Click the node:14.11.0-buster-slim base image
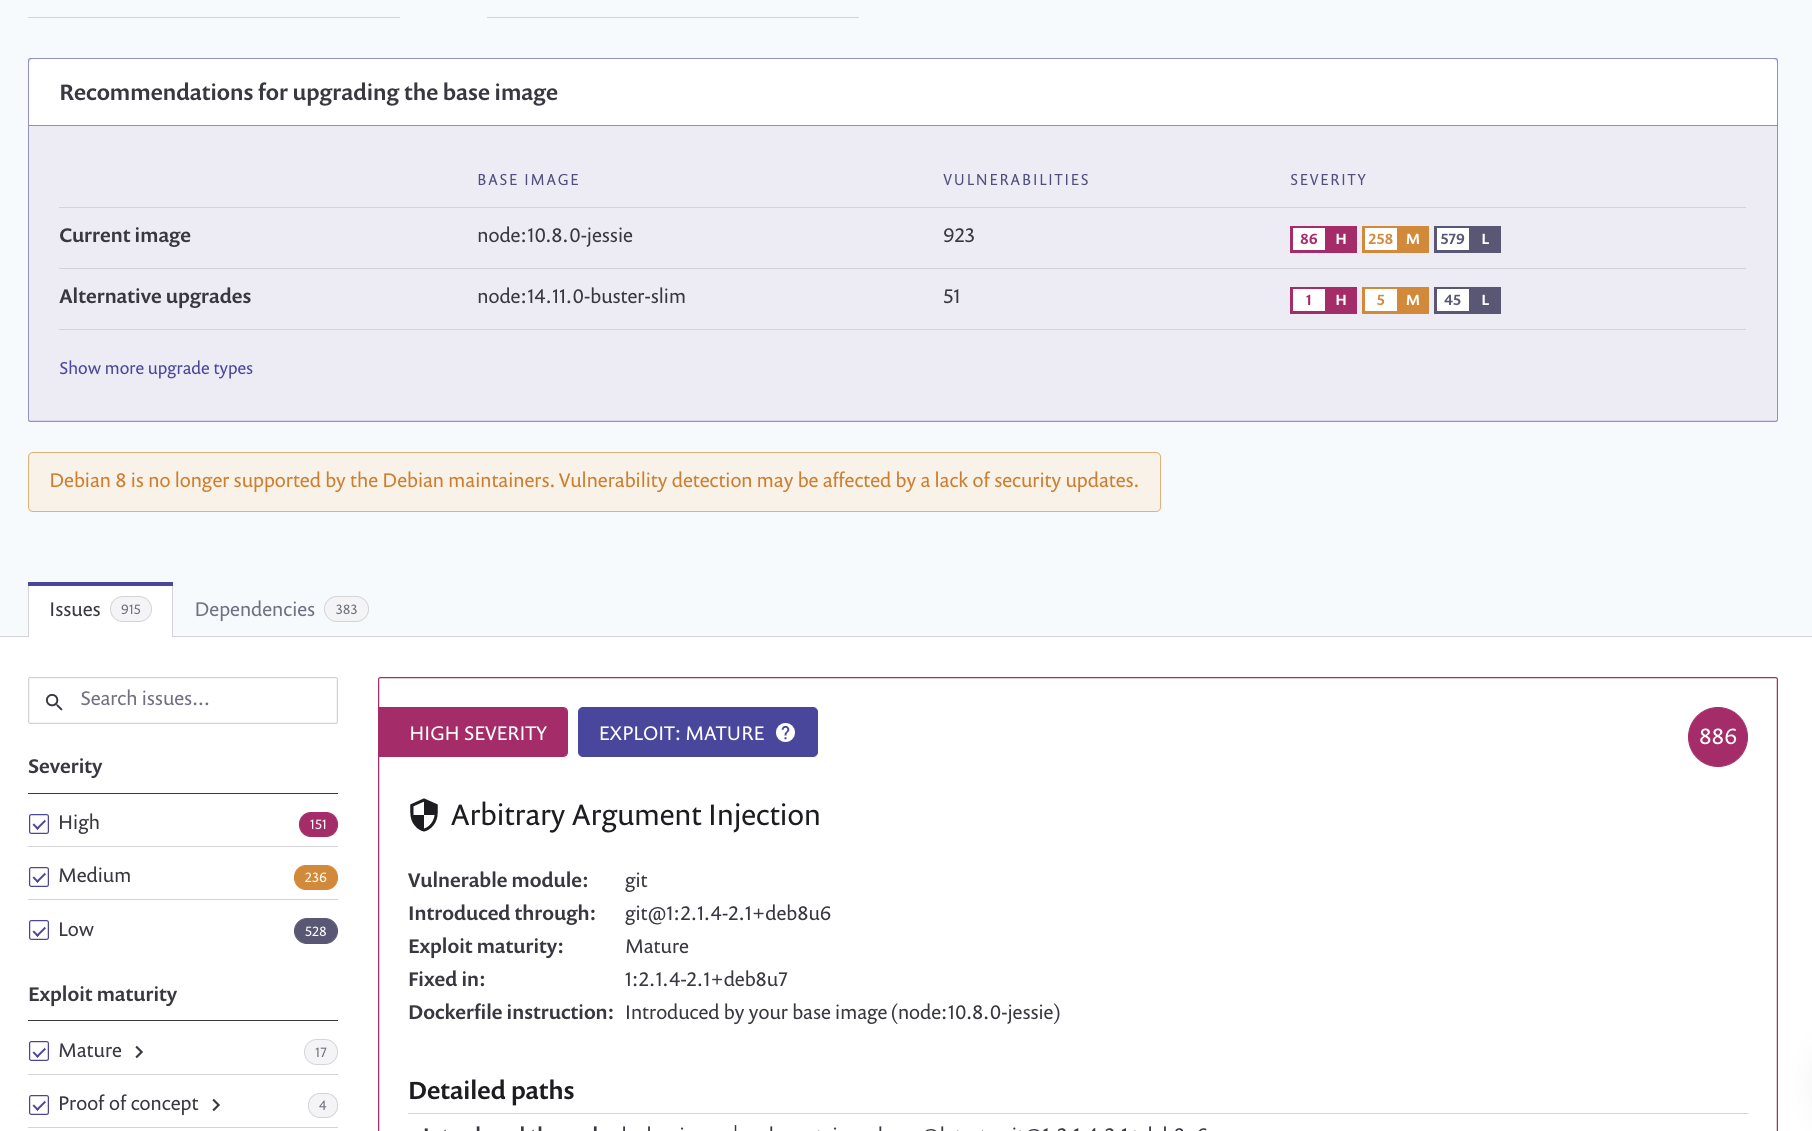 pos(581,297)
